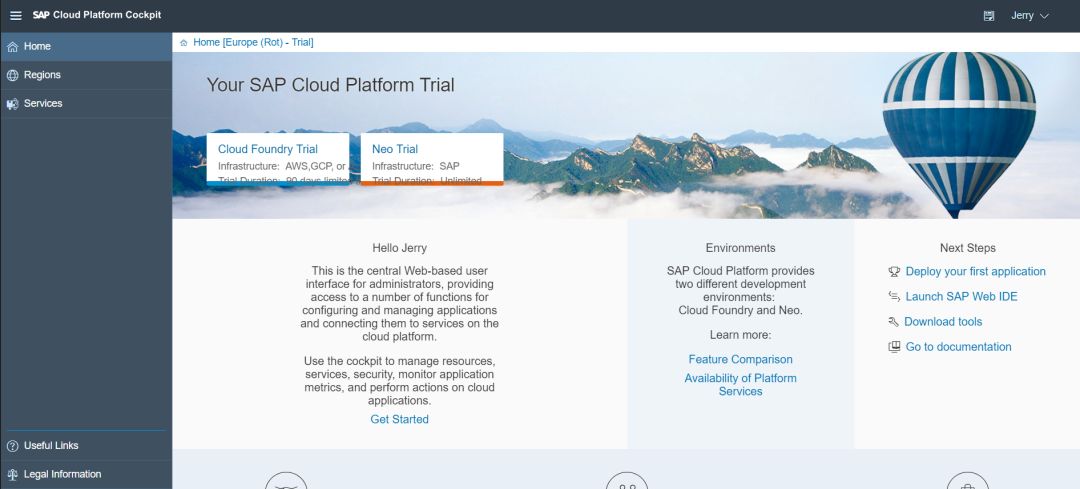Click Deploy your first application link

pos(975,271)
